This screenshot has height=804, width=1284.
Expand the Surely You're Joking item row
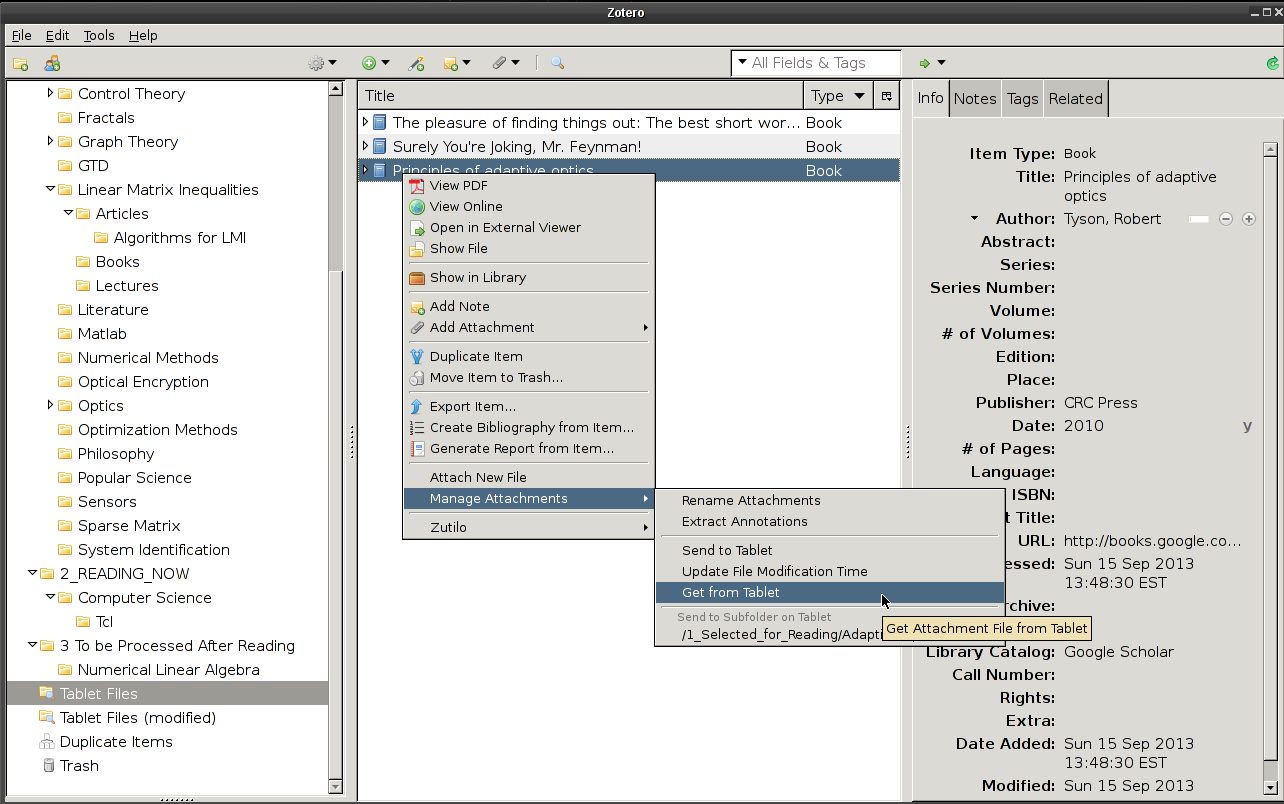click(365, 147)
